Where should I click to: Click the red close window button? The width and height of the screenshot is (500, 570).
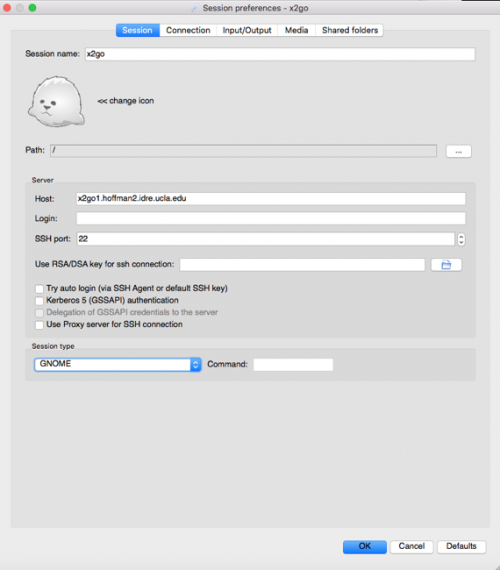(x=7, y=8)
